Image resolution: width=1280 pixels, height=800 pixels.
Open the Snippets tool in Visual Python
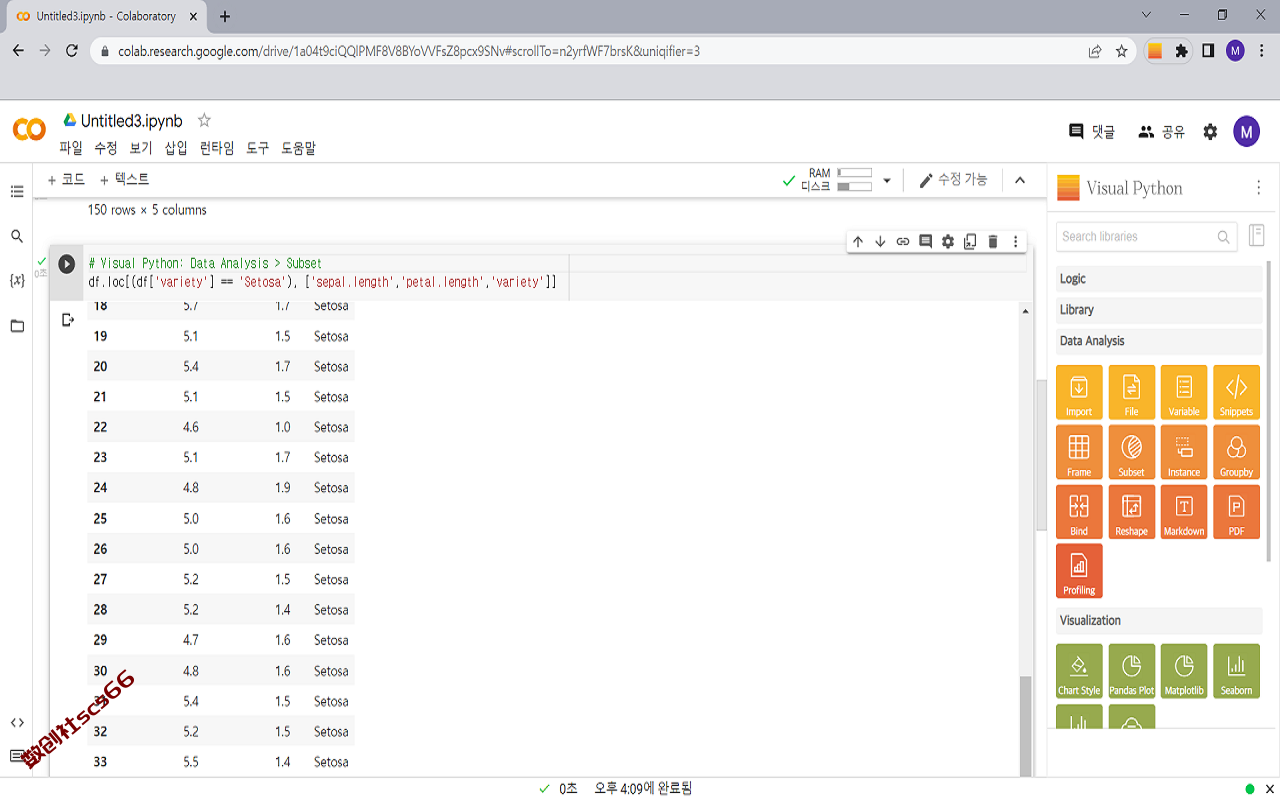pos(1236,392)
